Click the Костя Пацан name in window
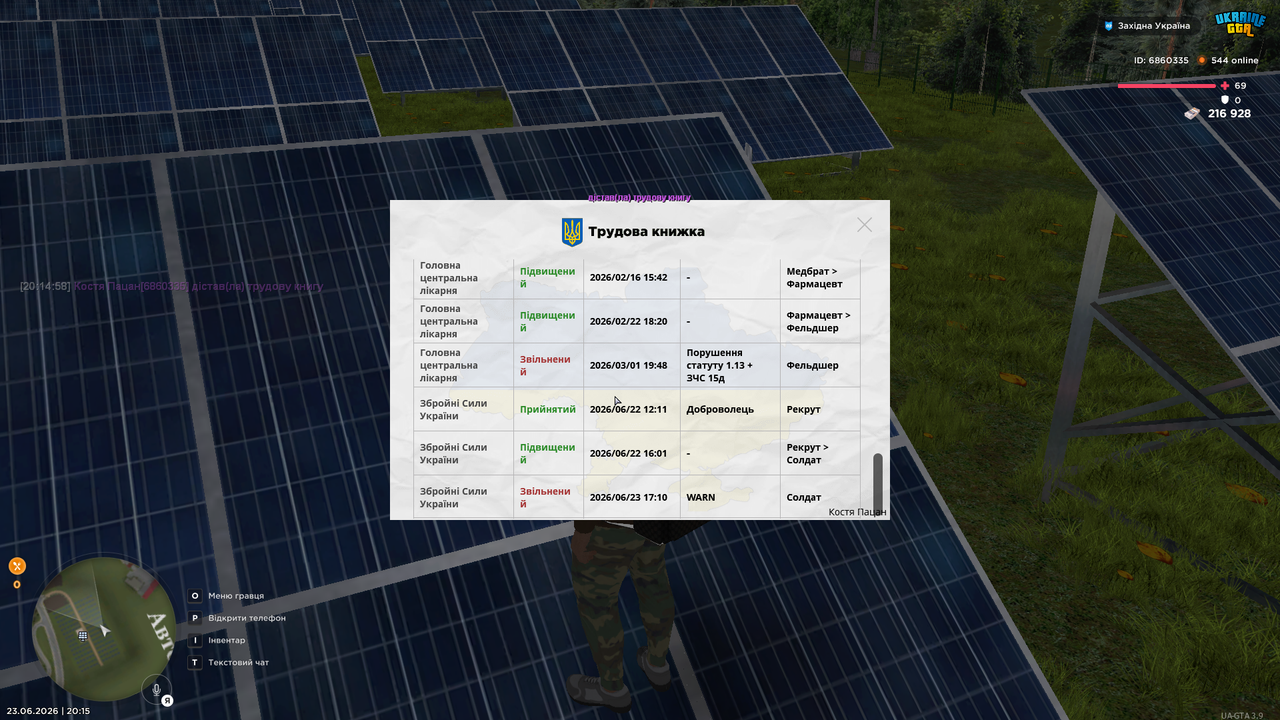Viewport: 1280px width, 720px height. [x=857, y=511]
